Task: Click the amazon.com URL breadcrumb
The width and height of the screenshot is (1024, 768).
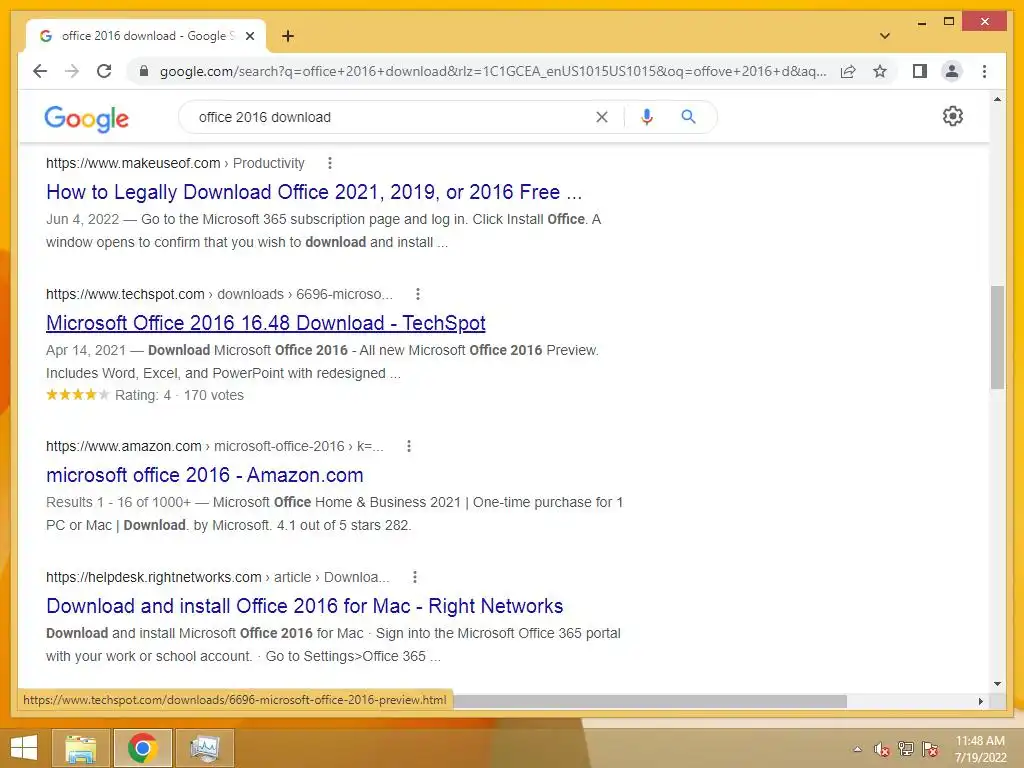Action: coord(215,447)
